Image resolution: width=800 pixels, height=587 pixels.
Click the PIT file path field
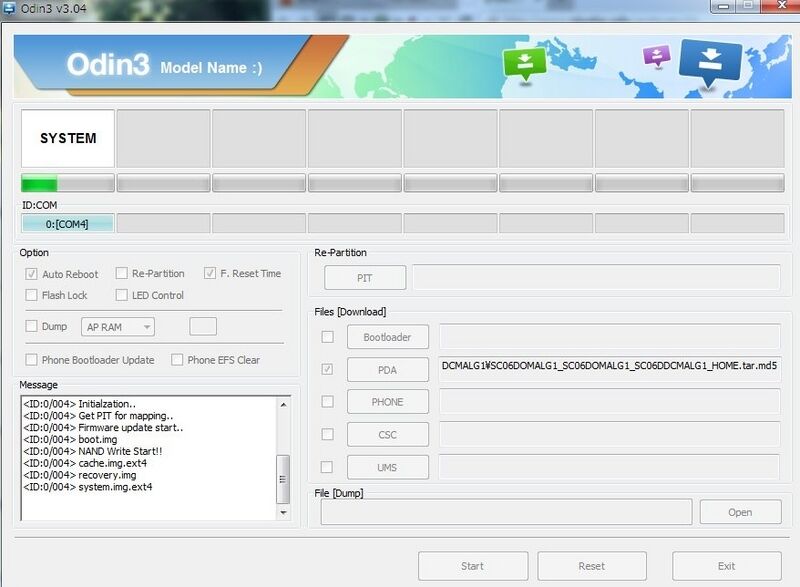click(x=596, y=277)
